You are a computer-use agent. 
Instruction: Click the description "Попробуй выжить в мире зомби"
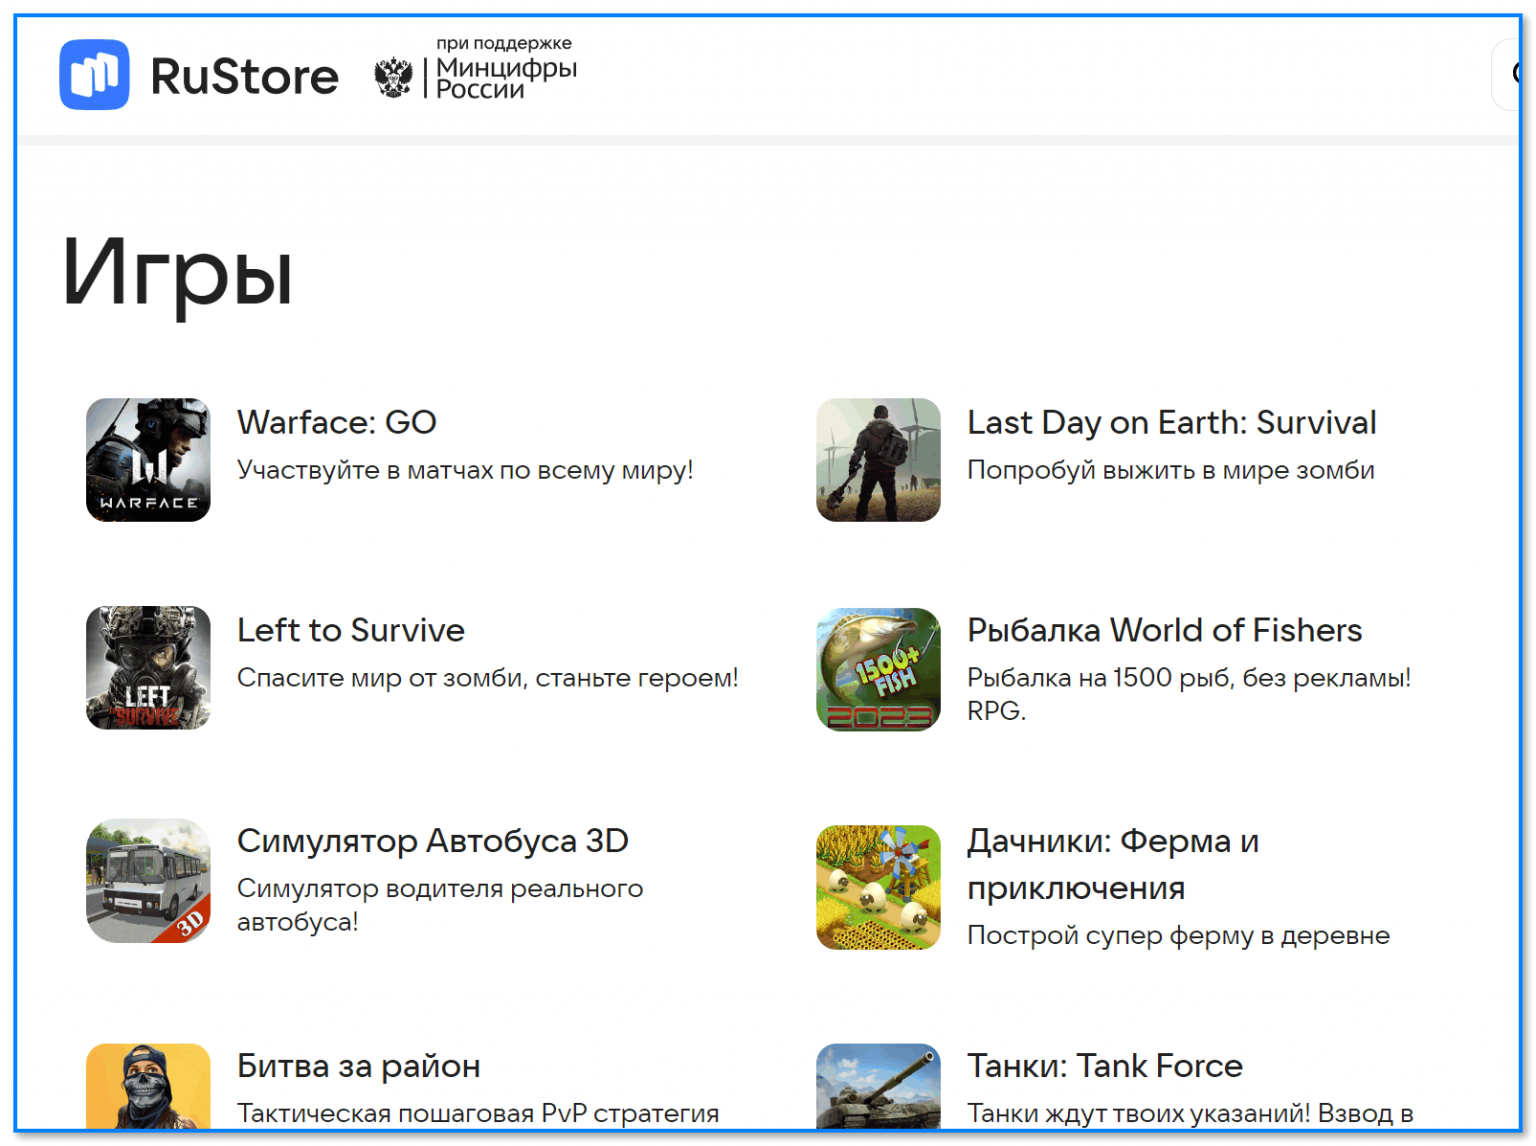coord(1170,470)
